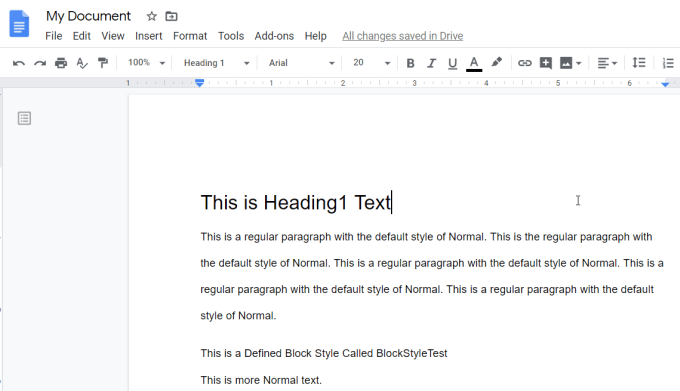The image size is (680, 391).
Task: Click the My Document title field
Action: point(88,16)
